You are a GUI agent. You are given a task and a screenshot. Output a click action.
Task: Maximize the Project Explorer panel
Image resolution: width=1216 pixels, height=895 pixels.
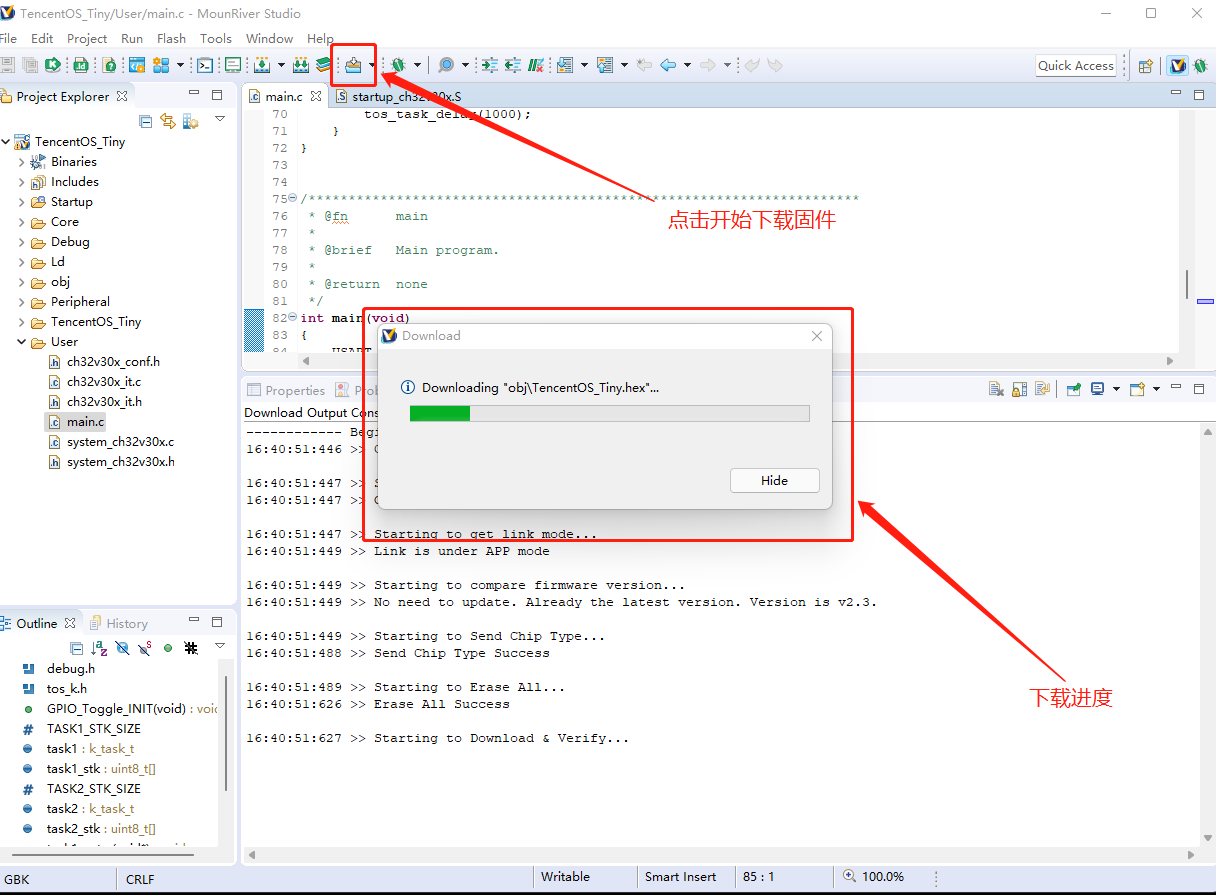[x=217, y=95]
